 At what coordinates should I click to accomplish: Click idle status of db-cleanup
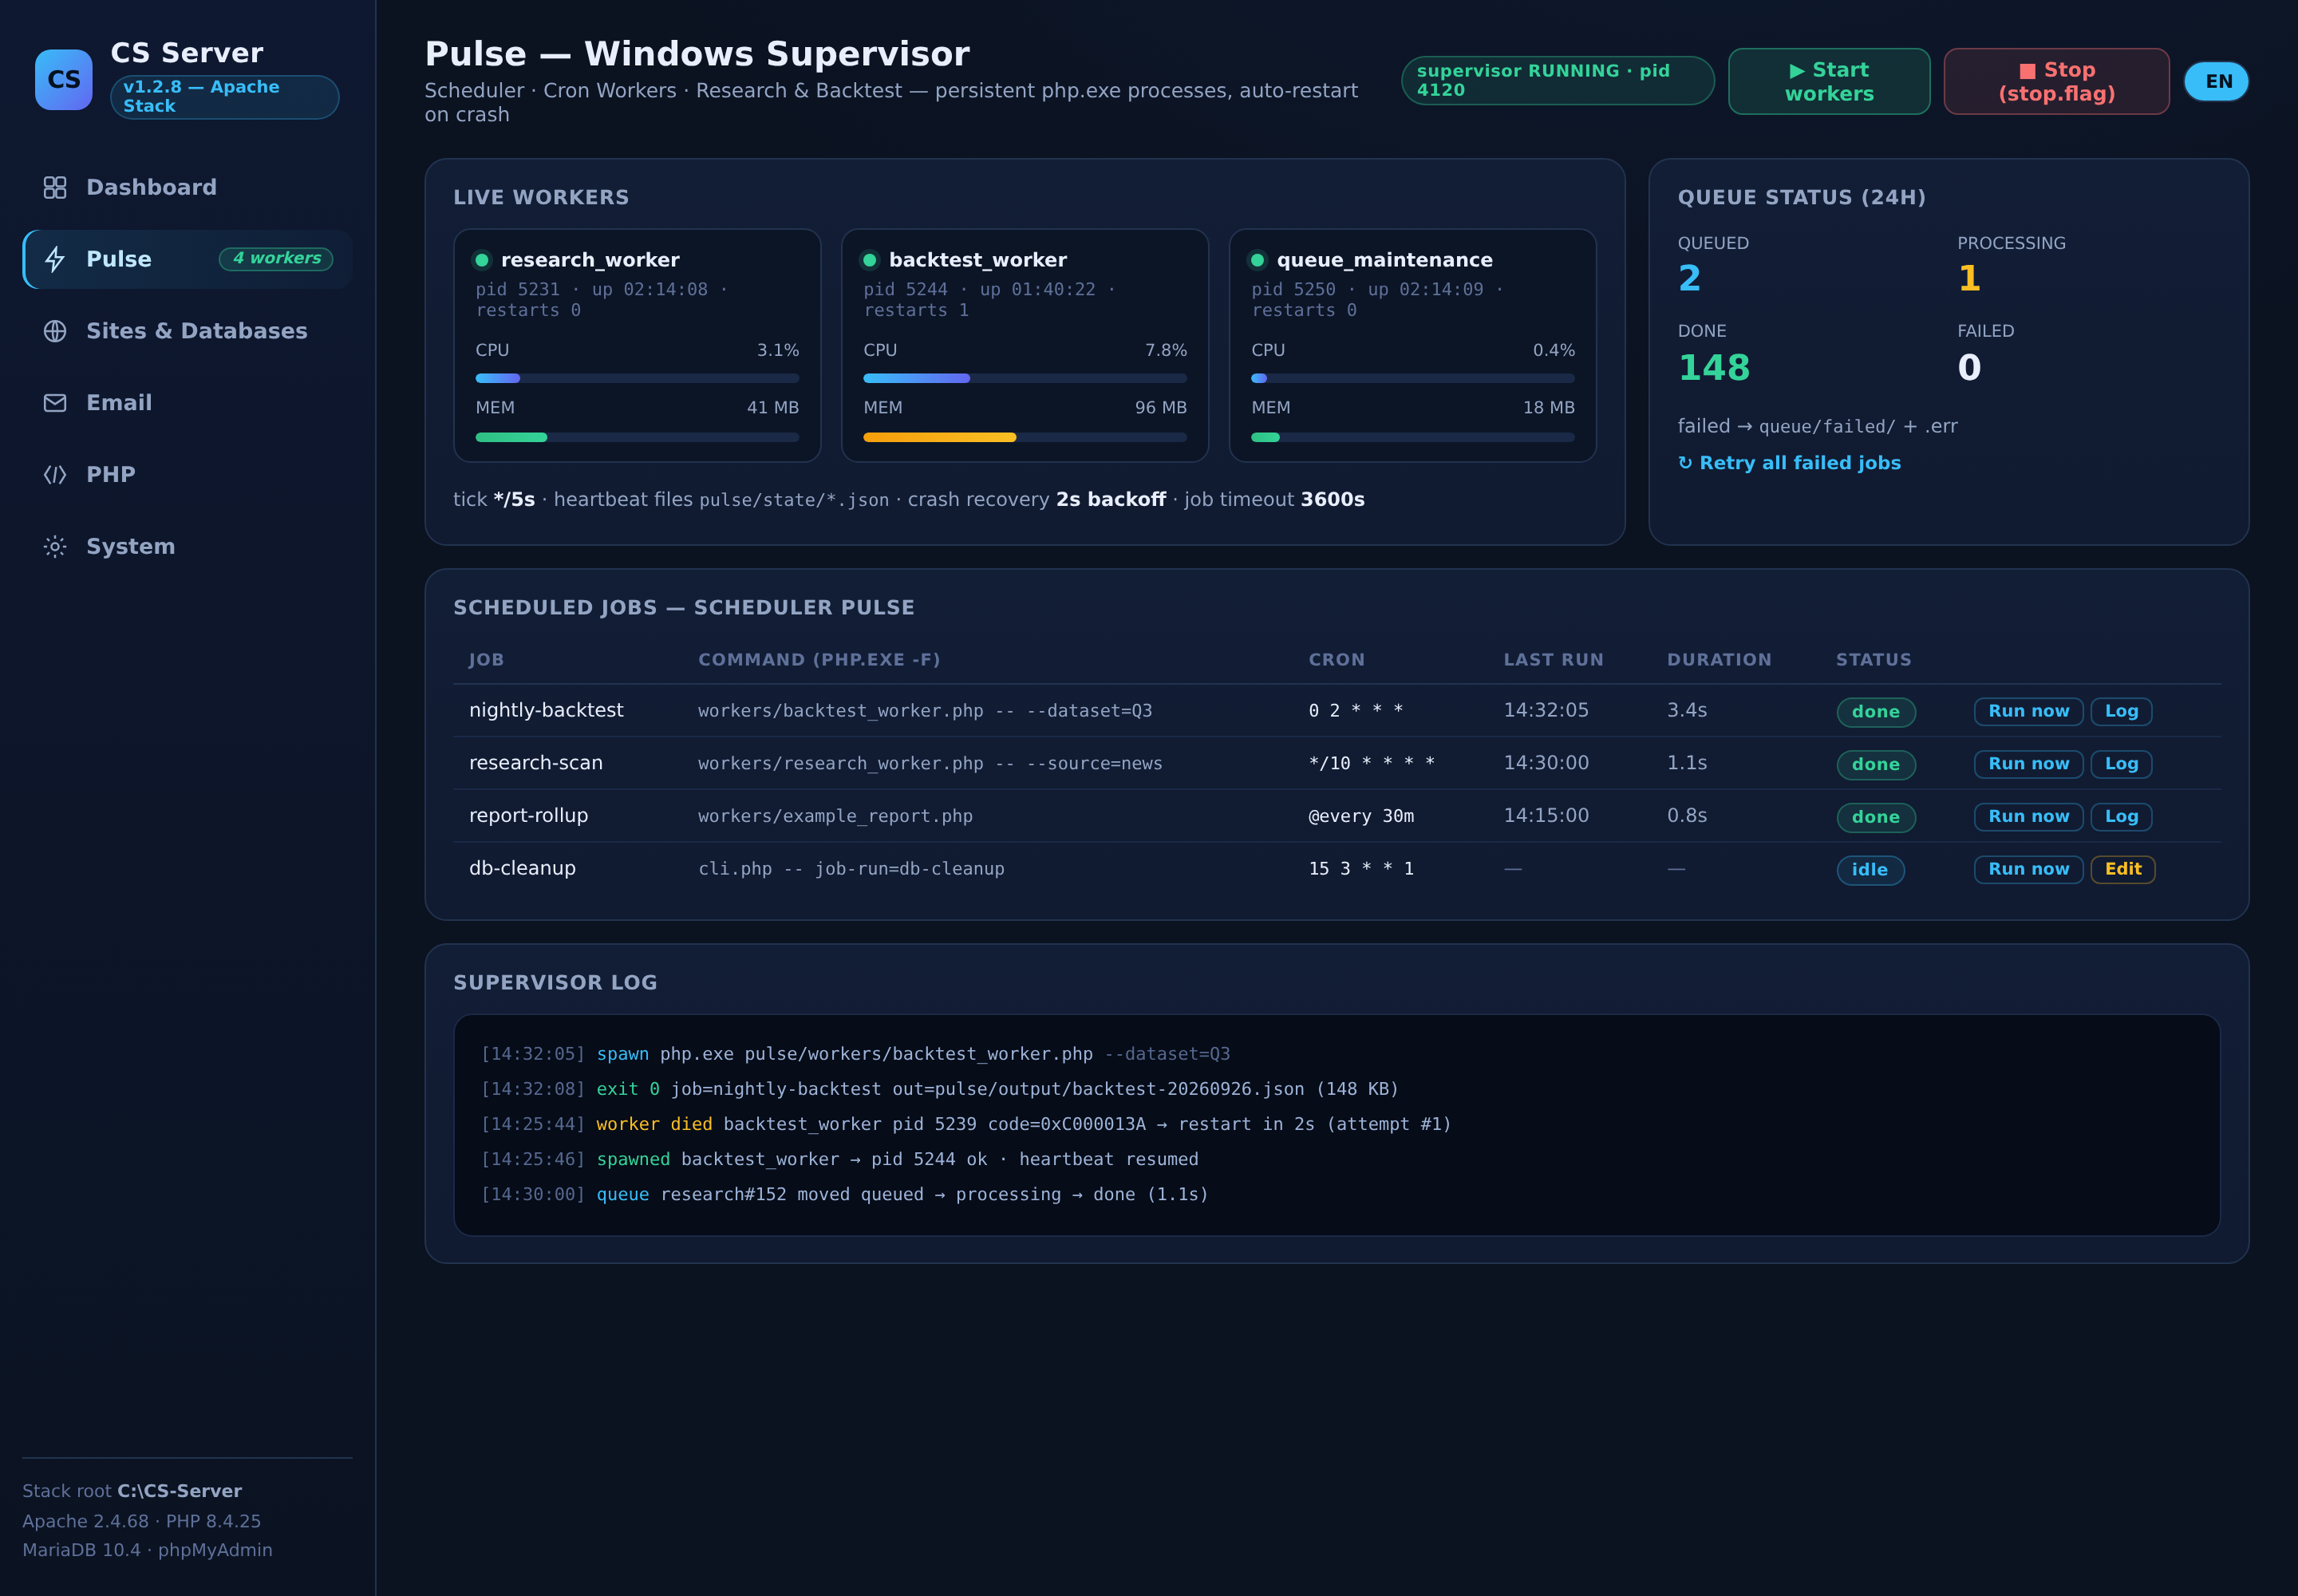coord(1870,870)
